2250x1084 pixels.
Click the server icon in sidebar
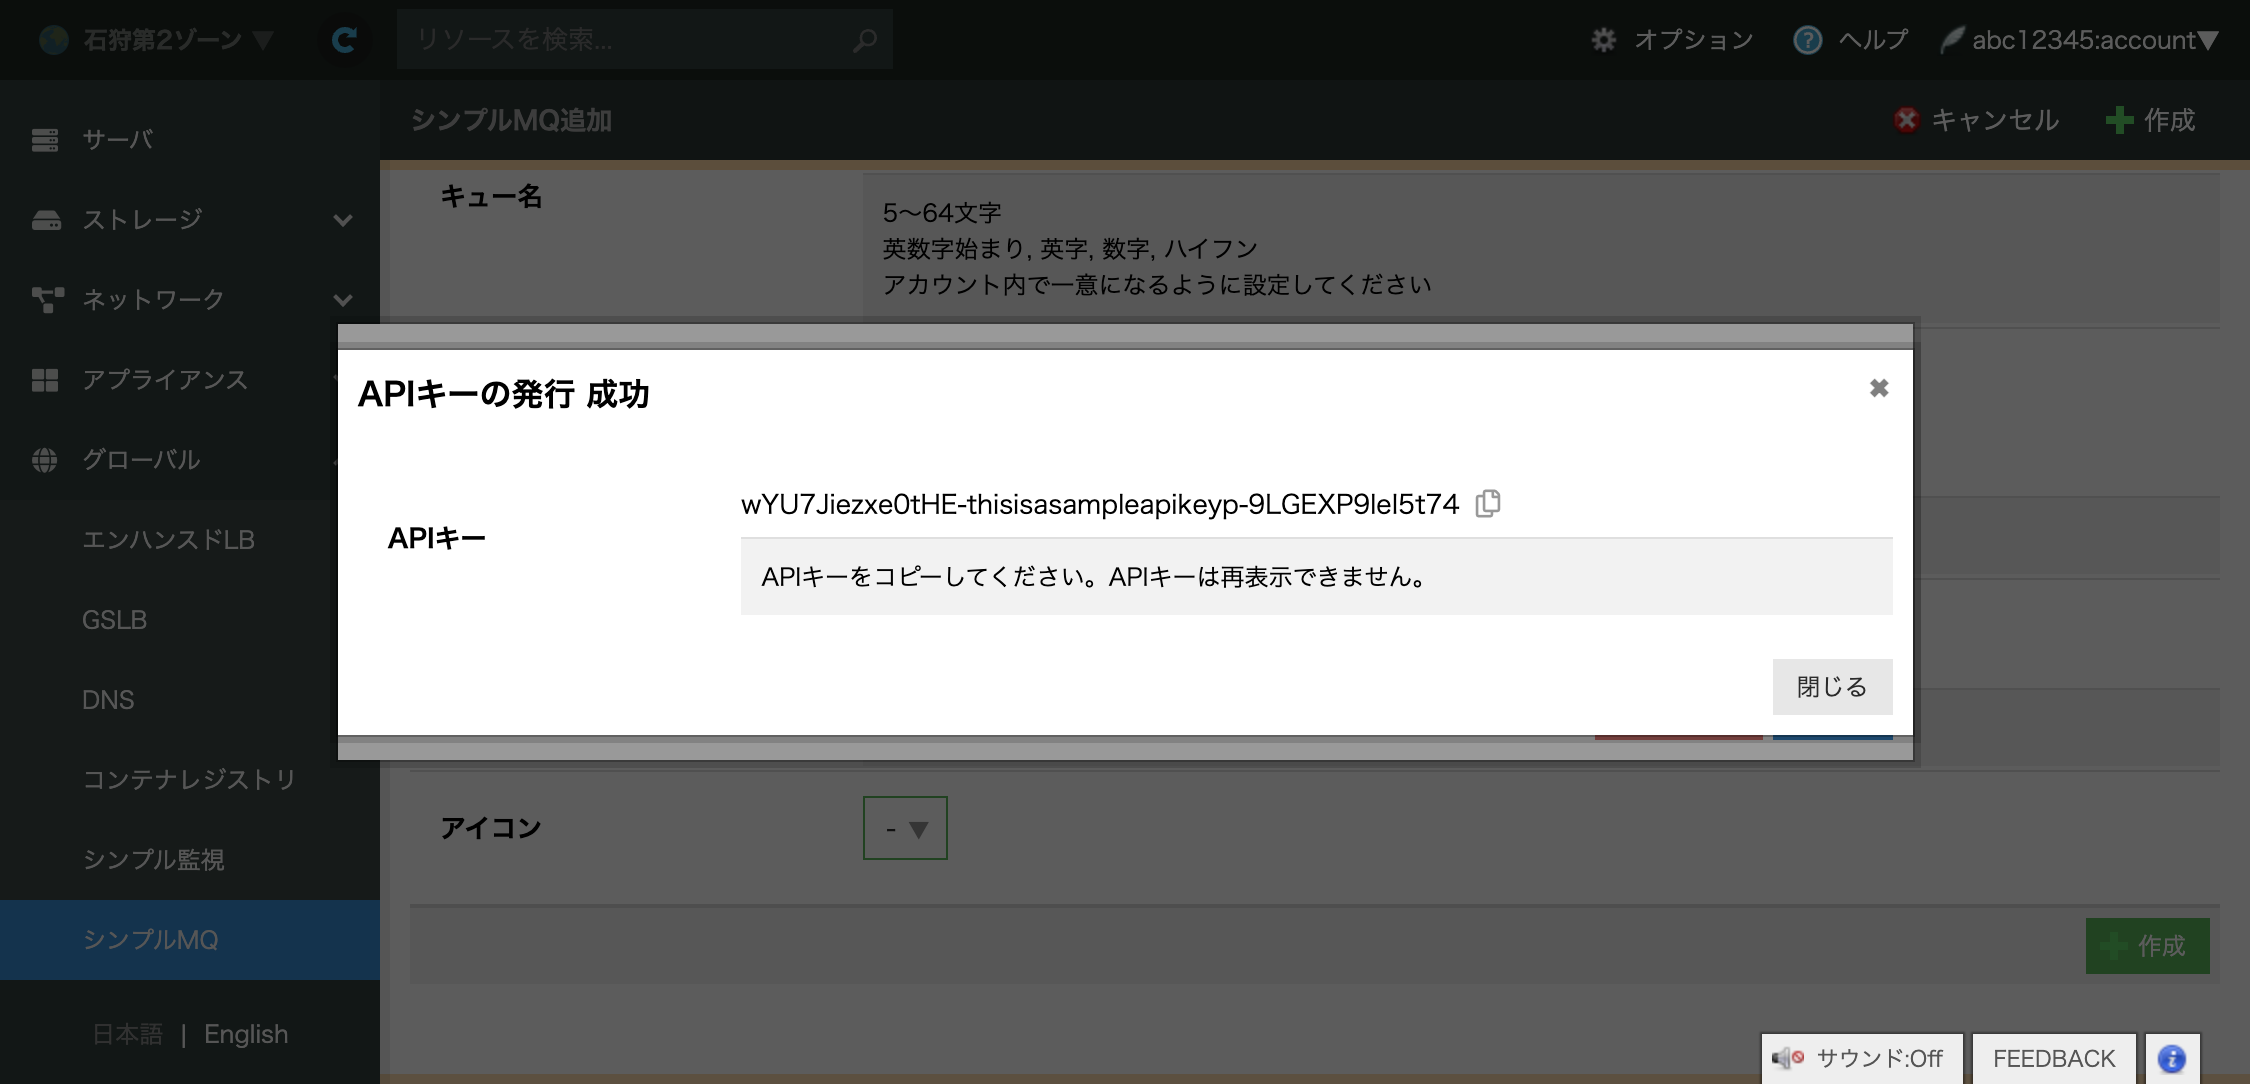45,140
